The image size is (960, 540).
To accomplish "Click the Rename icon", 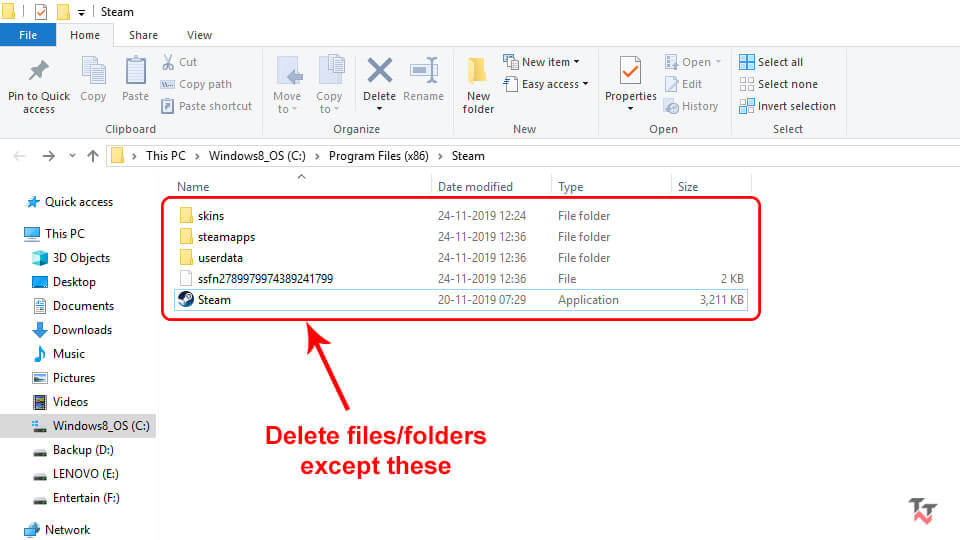I will point(424,70).
